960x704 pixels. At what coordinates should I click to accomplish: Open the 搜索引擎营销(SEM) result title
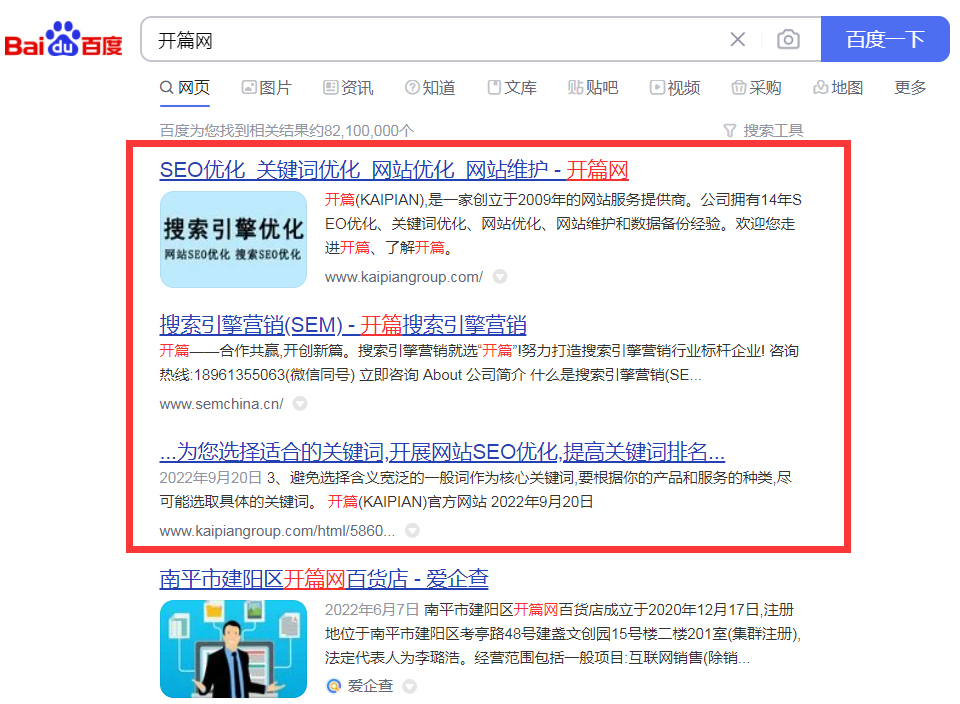[343, 324]
